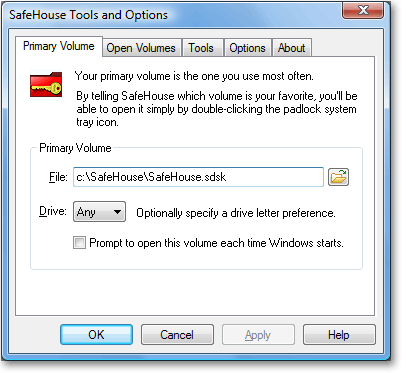Screen dimensions: 406x373
Task: Close the SafeHouse Tools and Options dialog
Action: click(x=362, y=10)
